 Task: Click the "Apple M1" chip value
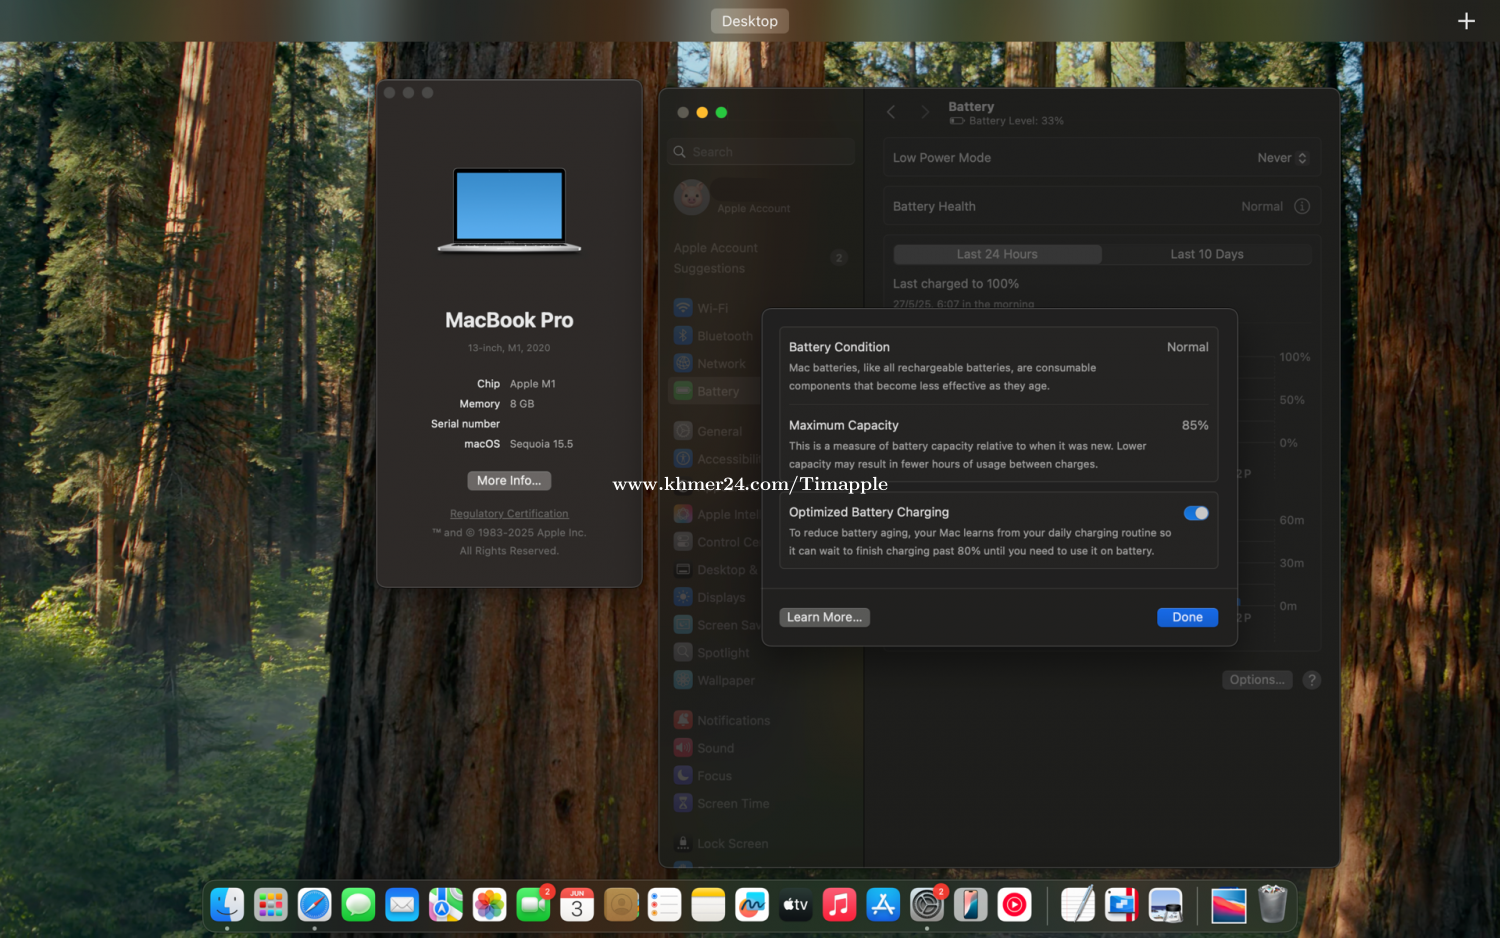coord(533,384)
